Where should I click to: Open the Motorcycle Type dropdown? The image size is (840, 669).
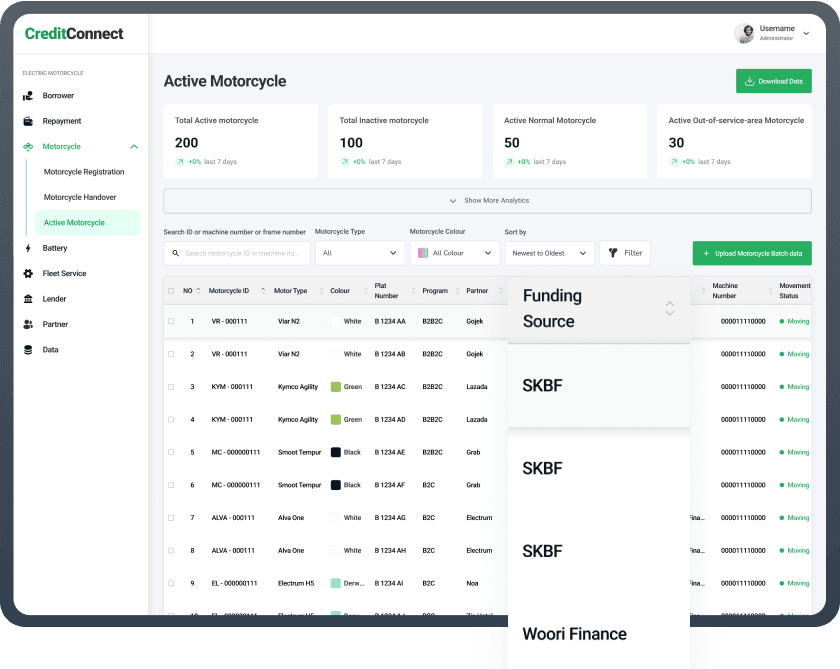(x=359, y=253)
